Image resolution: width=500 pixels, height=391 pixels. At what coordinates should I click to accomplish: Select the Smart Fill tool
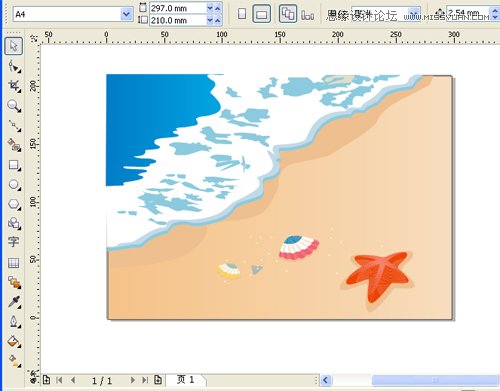click(14, 145)
